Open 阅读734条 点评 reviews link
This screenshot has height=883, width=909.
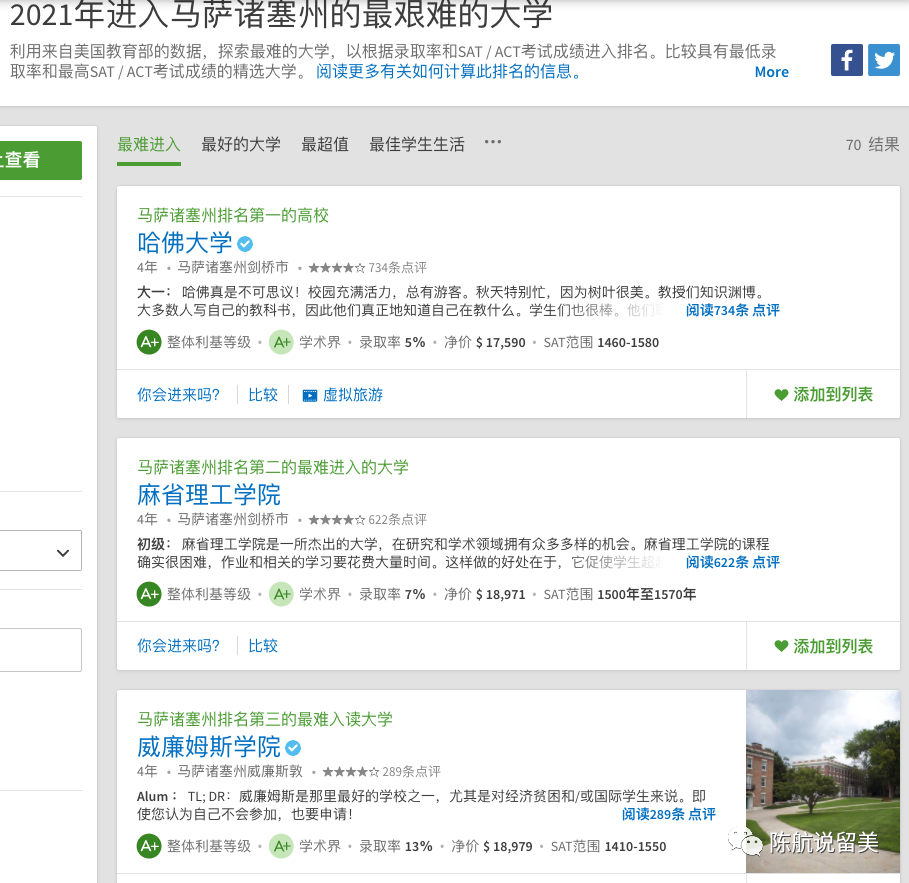pyautogui.click(x=733, y=311)
